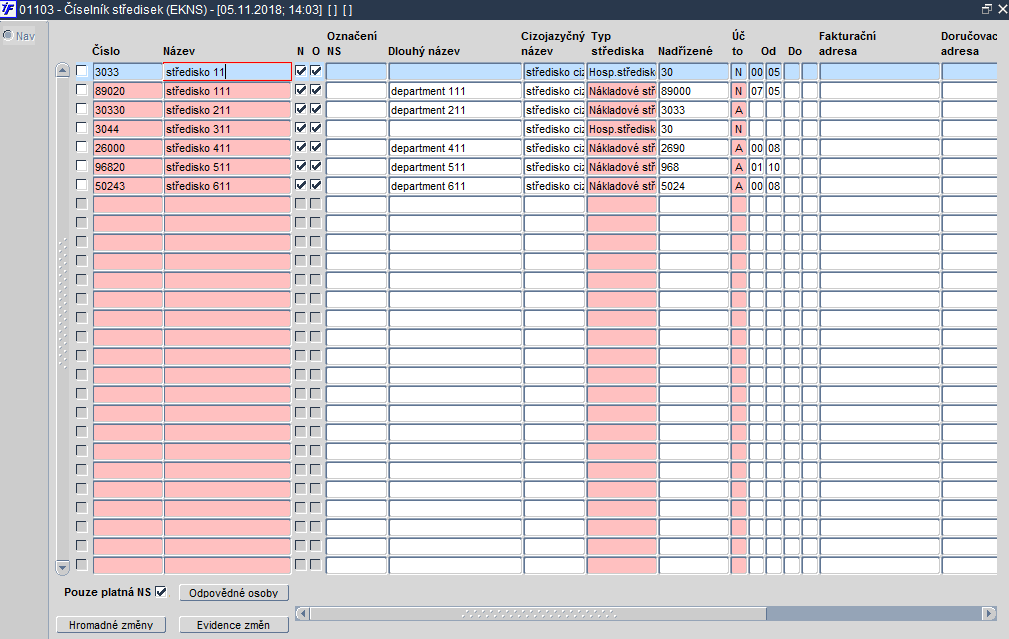
Task: Select Číslo cell 30330
Action: 127,110
